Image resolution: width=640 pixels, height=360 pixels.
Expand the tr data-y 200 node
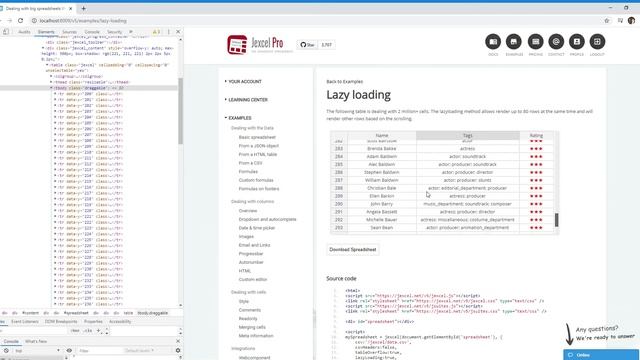[55, 94]
